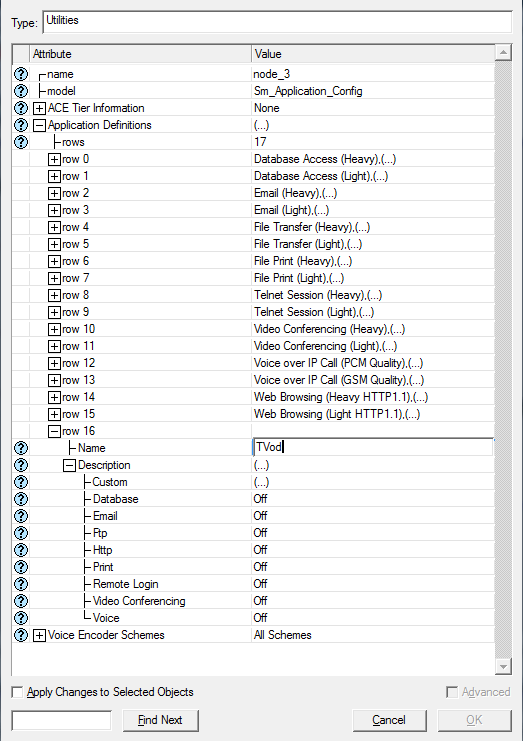Click the vertical scrollbar track
Viewport: 523px width, 741px height.
pyautogui.click(x=503, y=359)
